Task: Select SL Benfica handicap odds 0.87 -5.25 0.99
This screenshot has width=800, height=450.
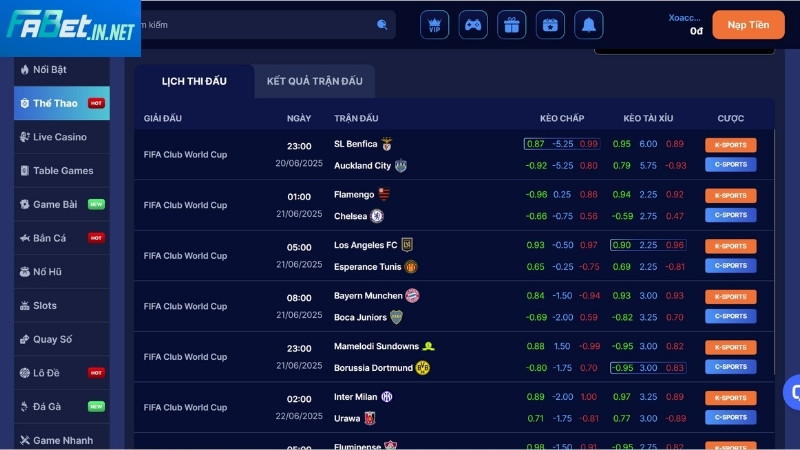Action: pyautogui.click(x=562, y=144)
